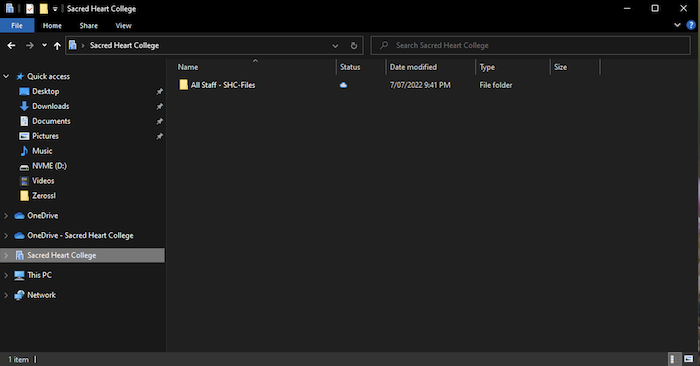Screen dimensions: 700x366
Task: Refresh the Sacred Heart College folder view
Action: [354, 46]
